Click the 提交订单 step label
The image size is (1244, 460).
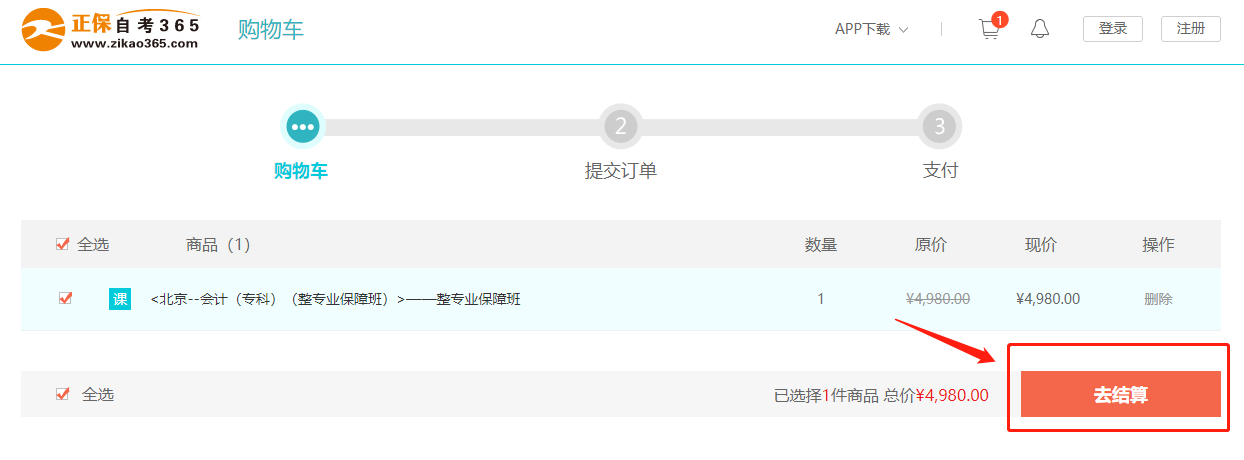coord(620,171)
